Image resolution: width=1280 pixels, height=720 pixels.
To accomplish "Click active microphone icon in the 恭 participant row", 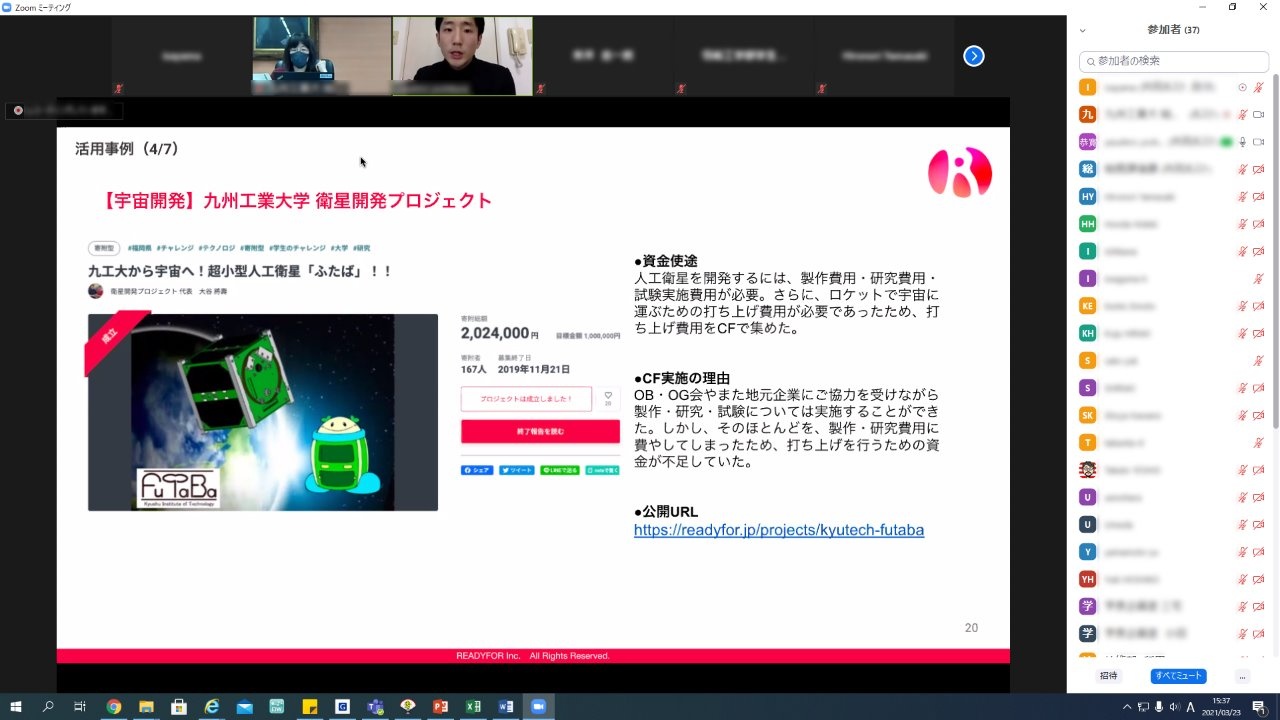I will point(1243,142).
